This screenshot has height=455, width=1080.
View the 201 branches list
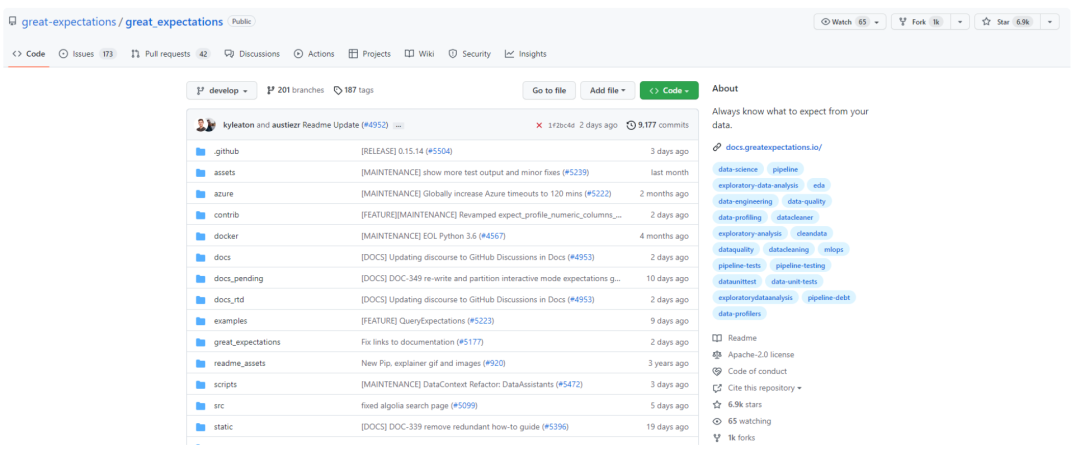[295, 90]
